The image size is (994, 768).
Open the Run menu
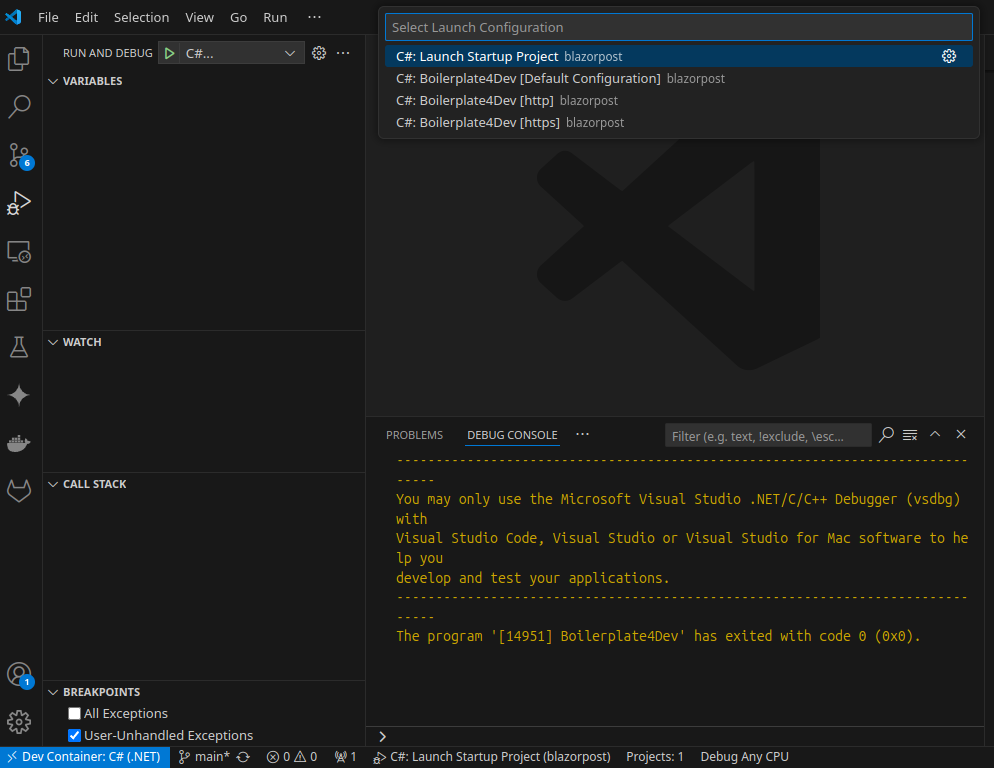click(x=275, y=17)
